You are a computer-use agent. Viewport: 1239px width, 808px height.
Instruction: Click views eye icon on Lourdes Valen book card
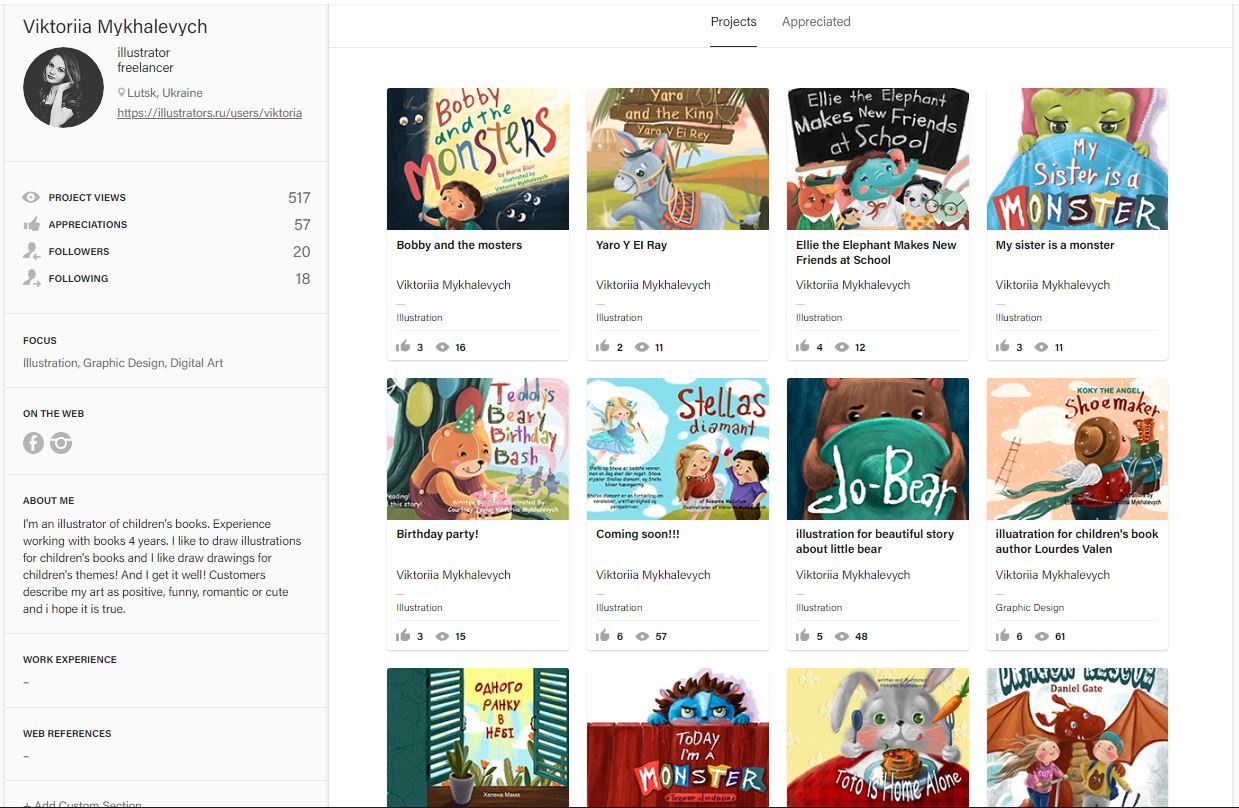tap(1043, 637)
